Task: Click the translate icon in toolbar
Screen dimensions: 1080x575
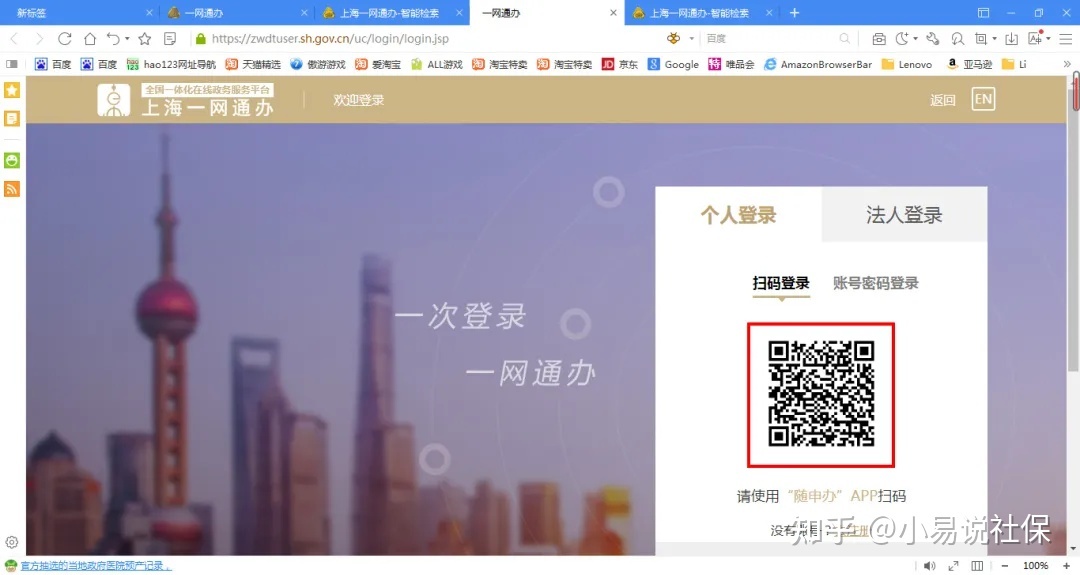Action: (x=1035, y=38)
